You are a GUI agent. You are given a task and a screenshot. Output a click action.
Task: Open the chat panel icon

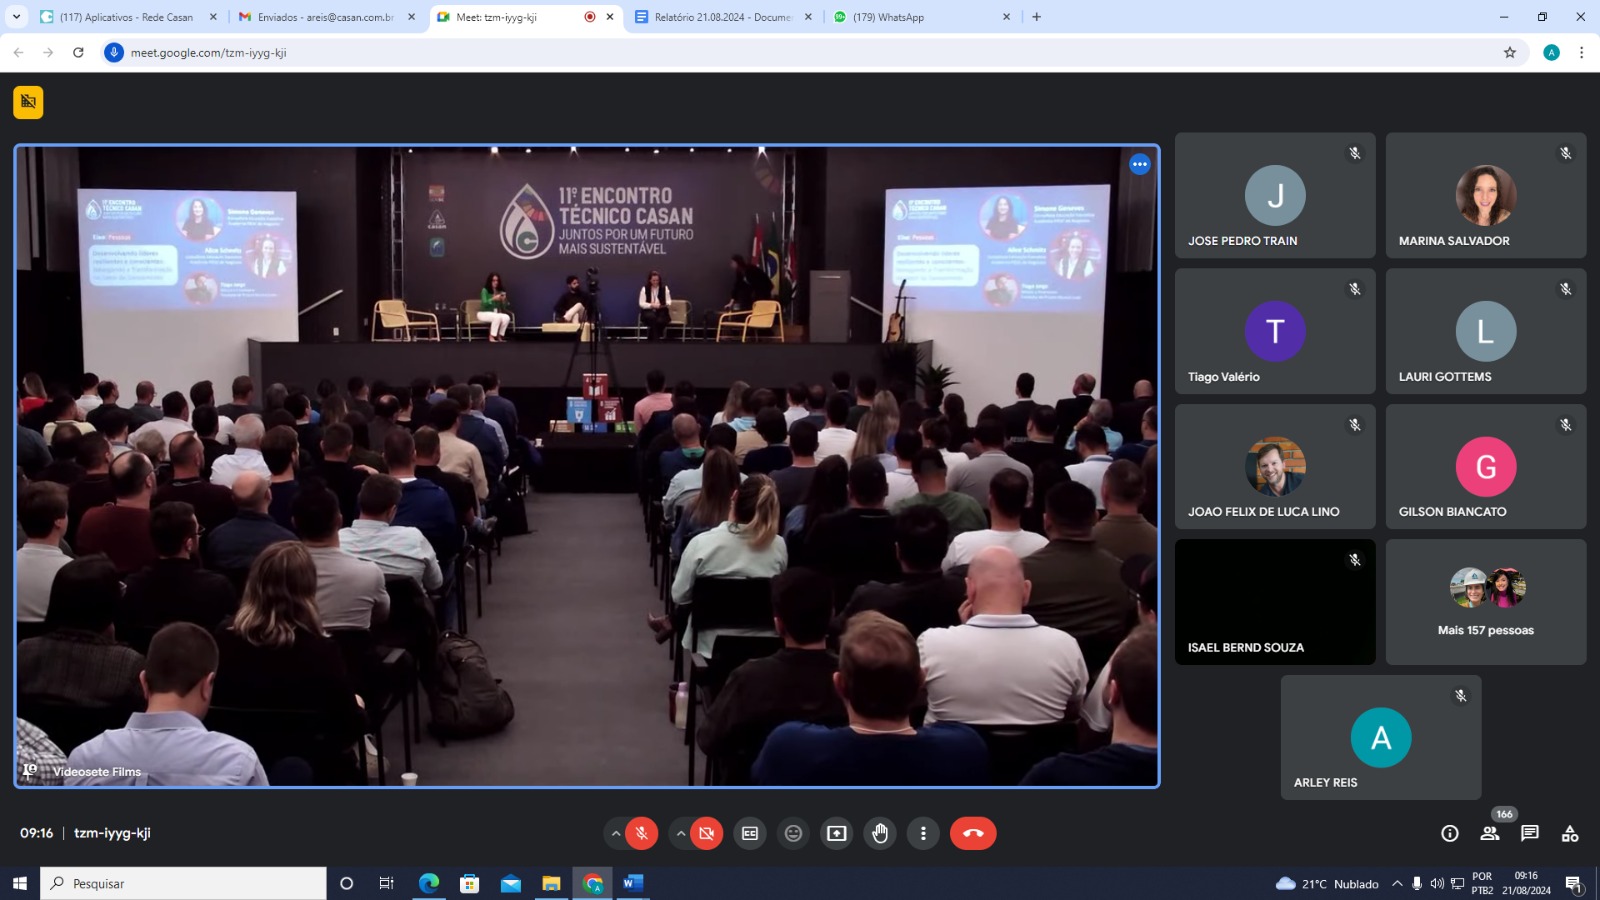coord(1530,833)
